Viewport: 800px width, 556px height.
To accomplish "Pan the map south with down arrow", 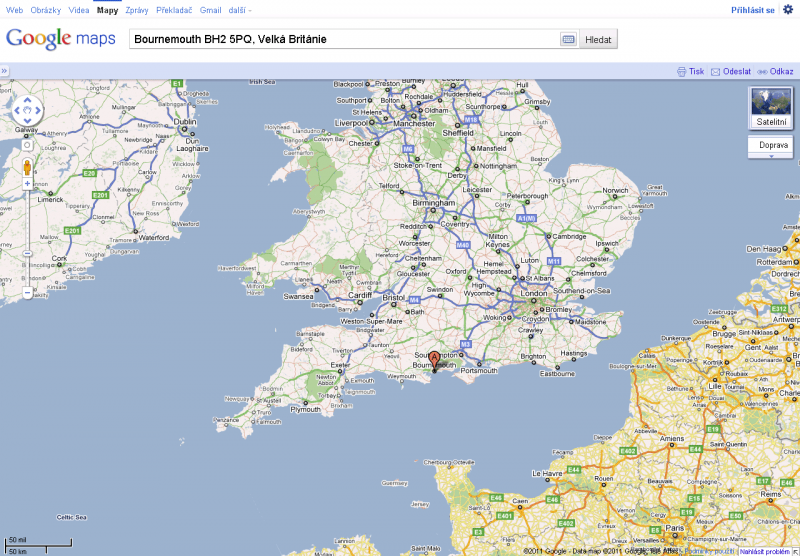I will click(x=27, y=120).
